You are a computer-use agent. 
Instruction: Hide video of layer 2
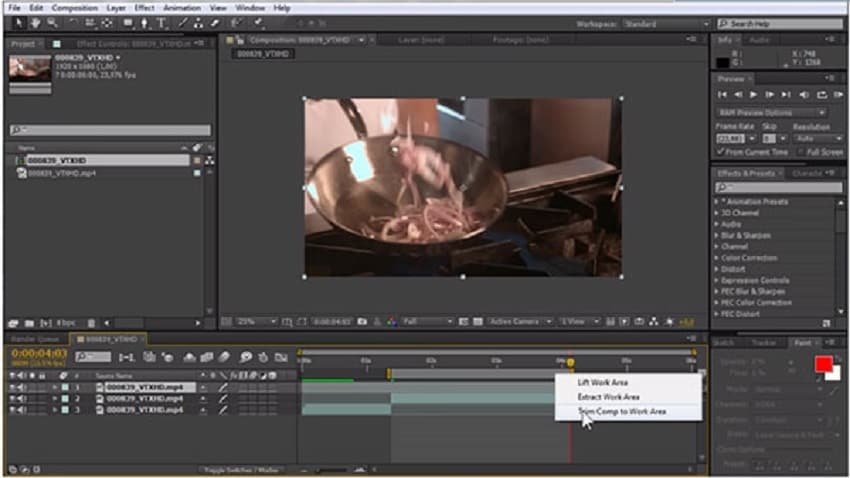tap(12, 399)
